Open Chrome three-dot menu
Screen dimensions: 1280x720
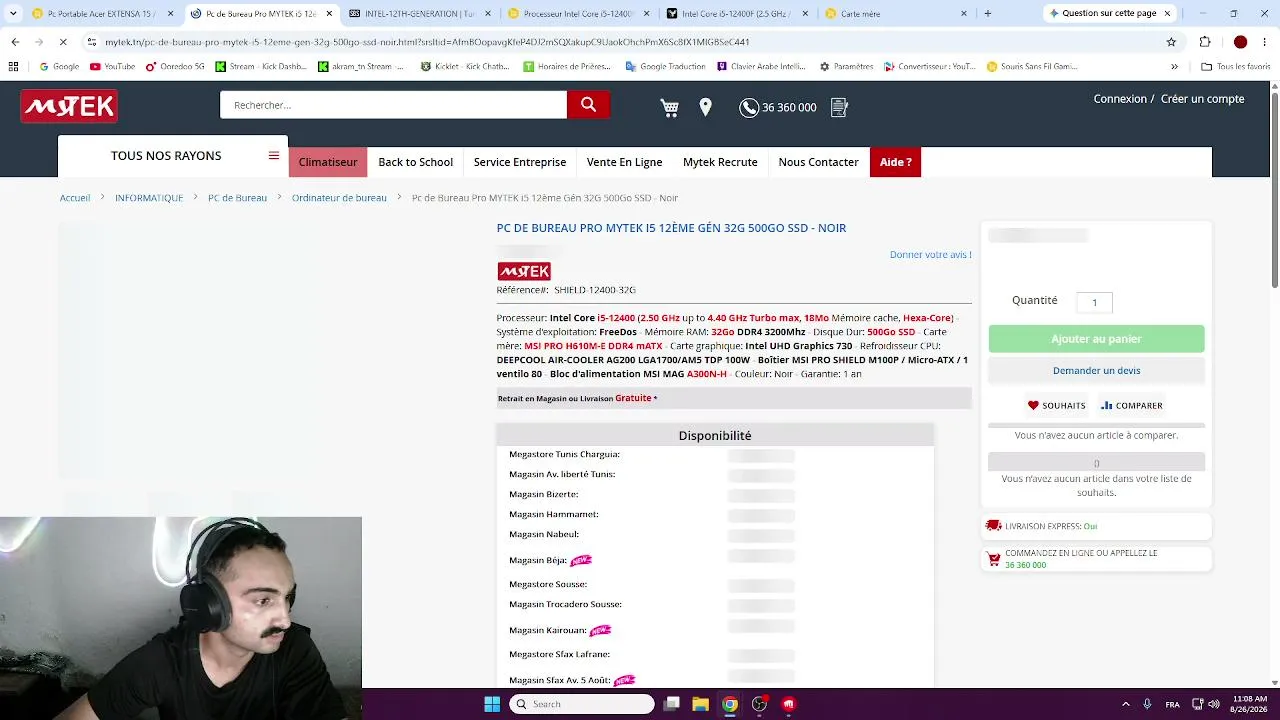(1265, 42)
